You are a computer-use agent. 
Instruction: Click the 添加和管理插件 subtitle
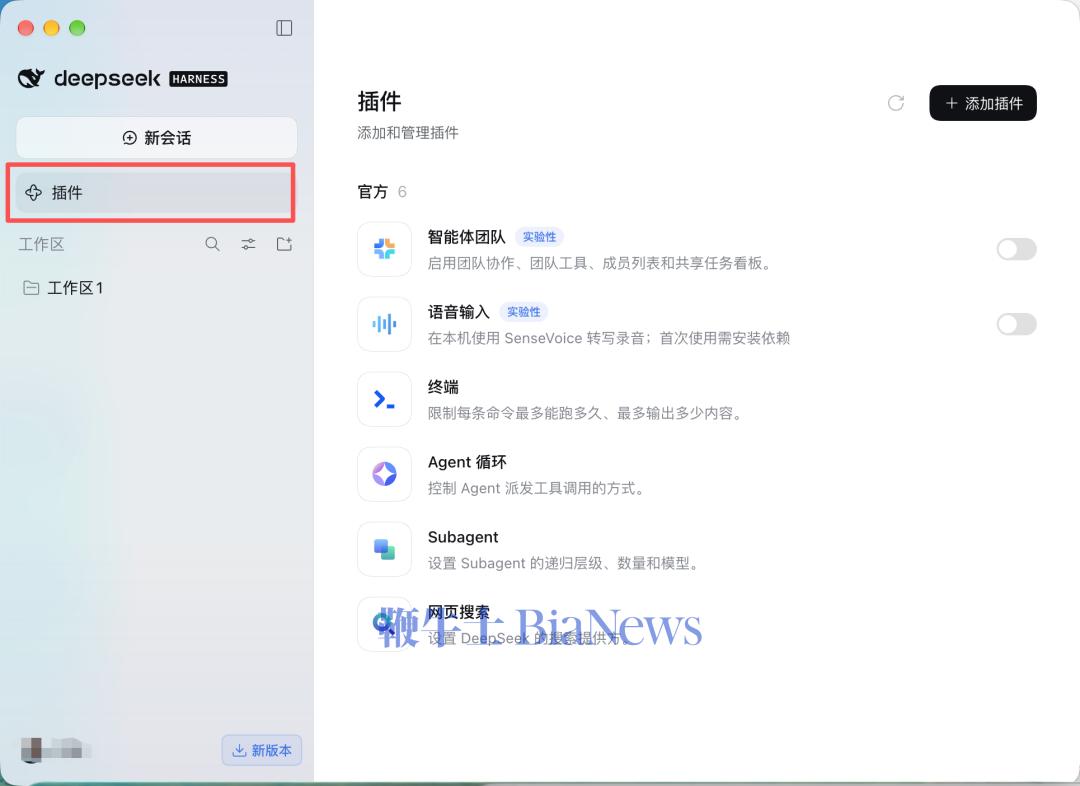(408, 133)
